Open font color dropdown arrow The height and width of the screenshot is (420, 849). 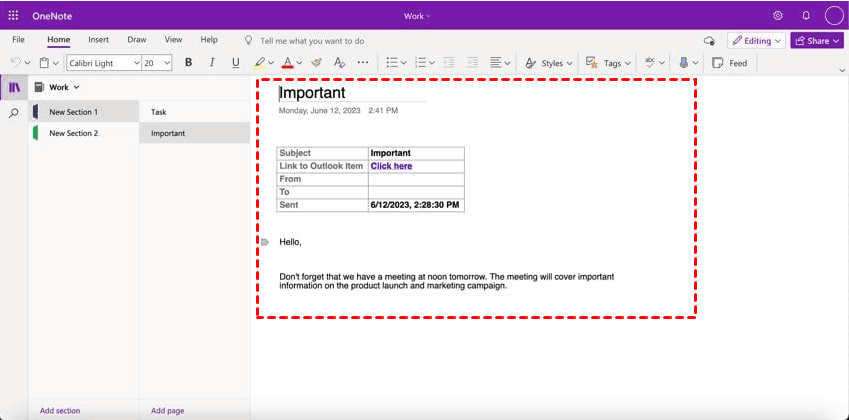[299, 63]
